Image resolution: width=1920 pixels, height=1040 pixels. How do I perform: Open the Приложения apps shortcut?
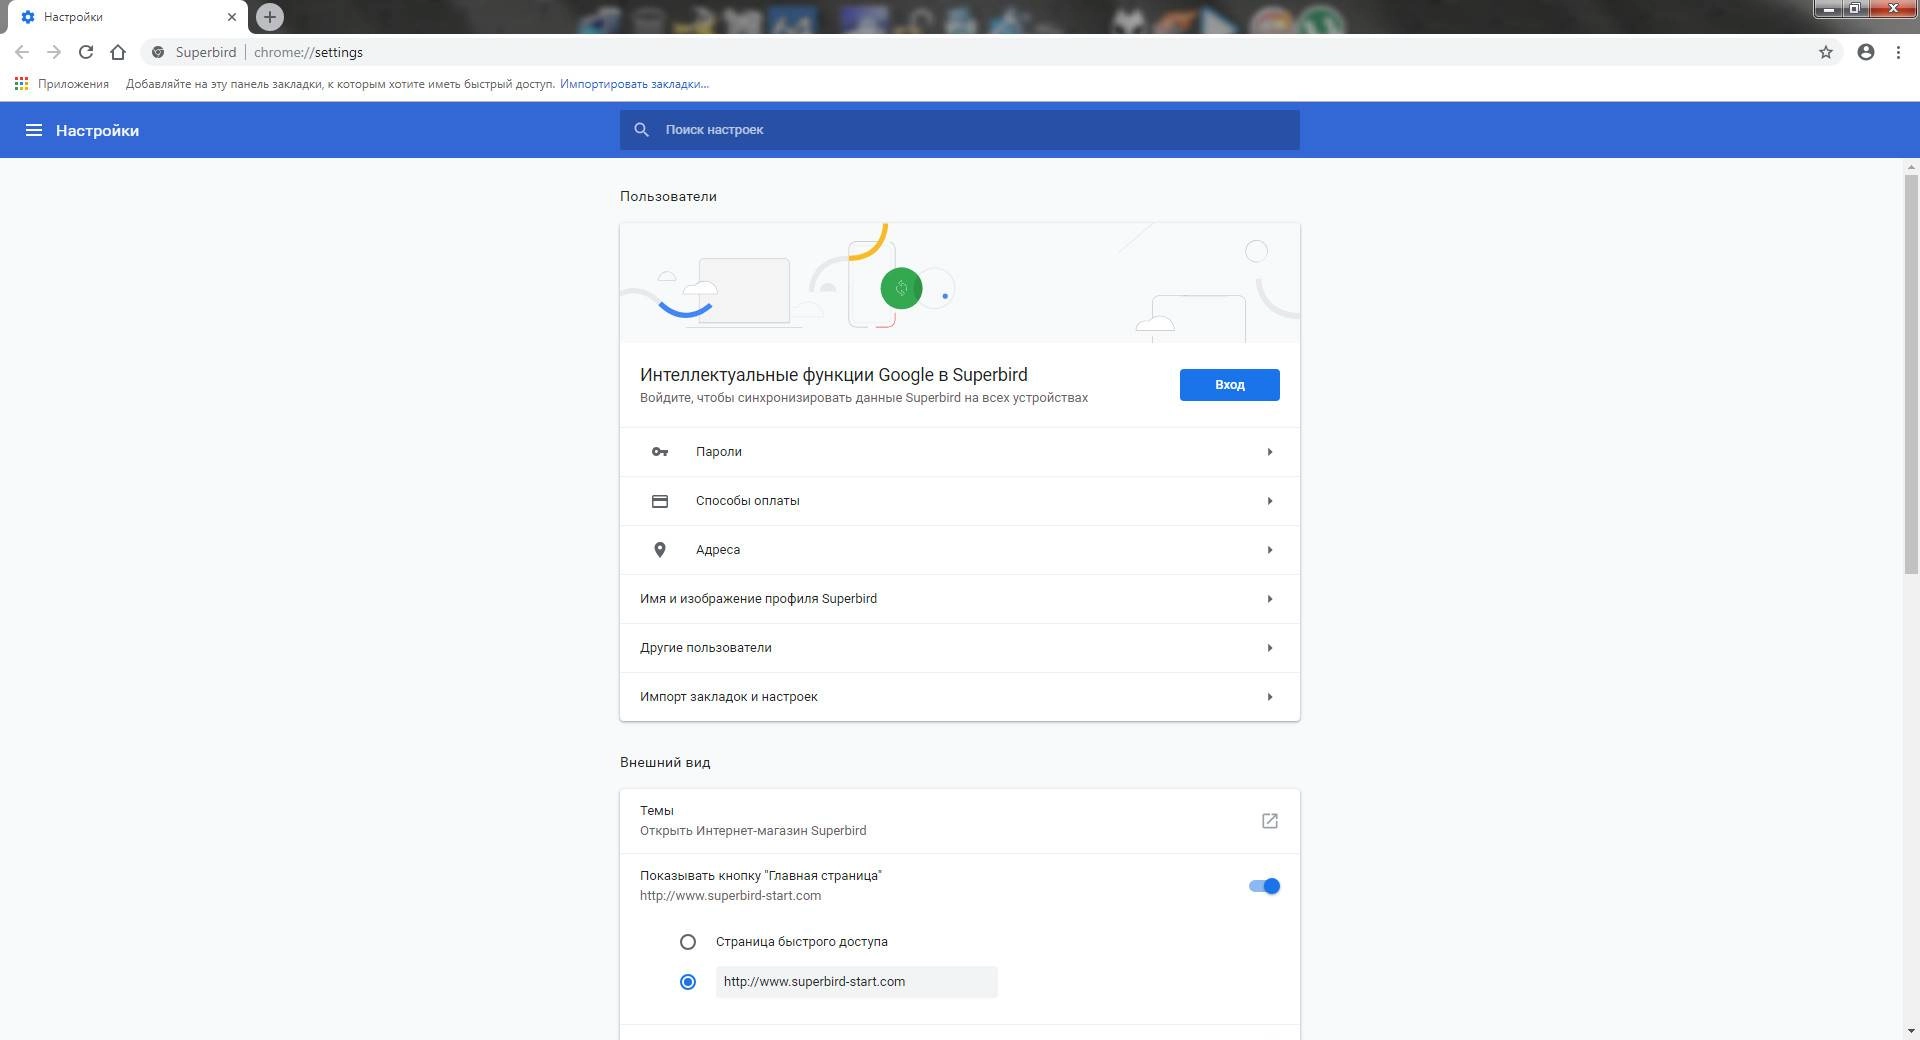pos(62,84)
